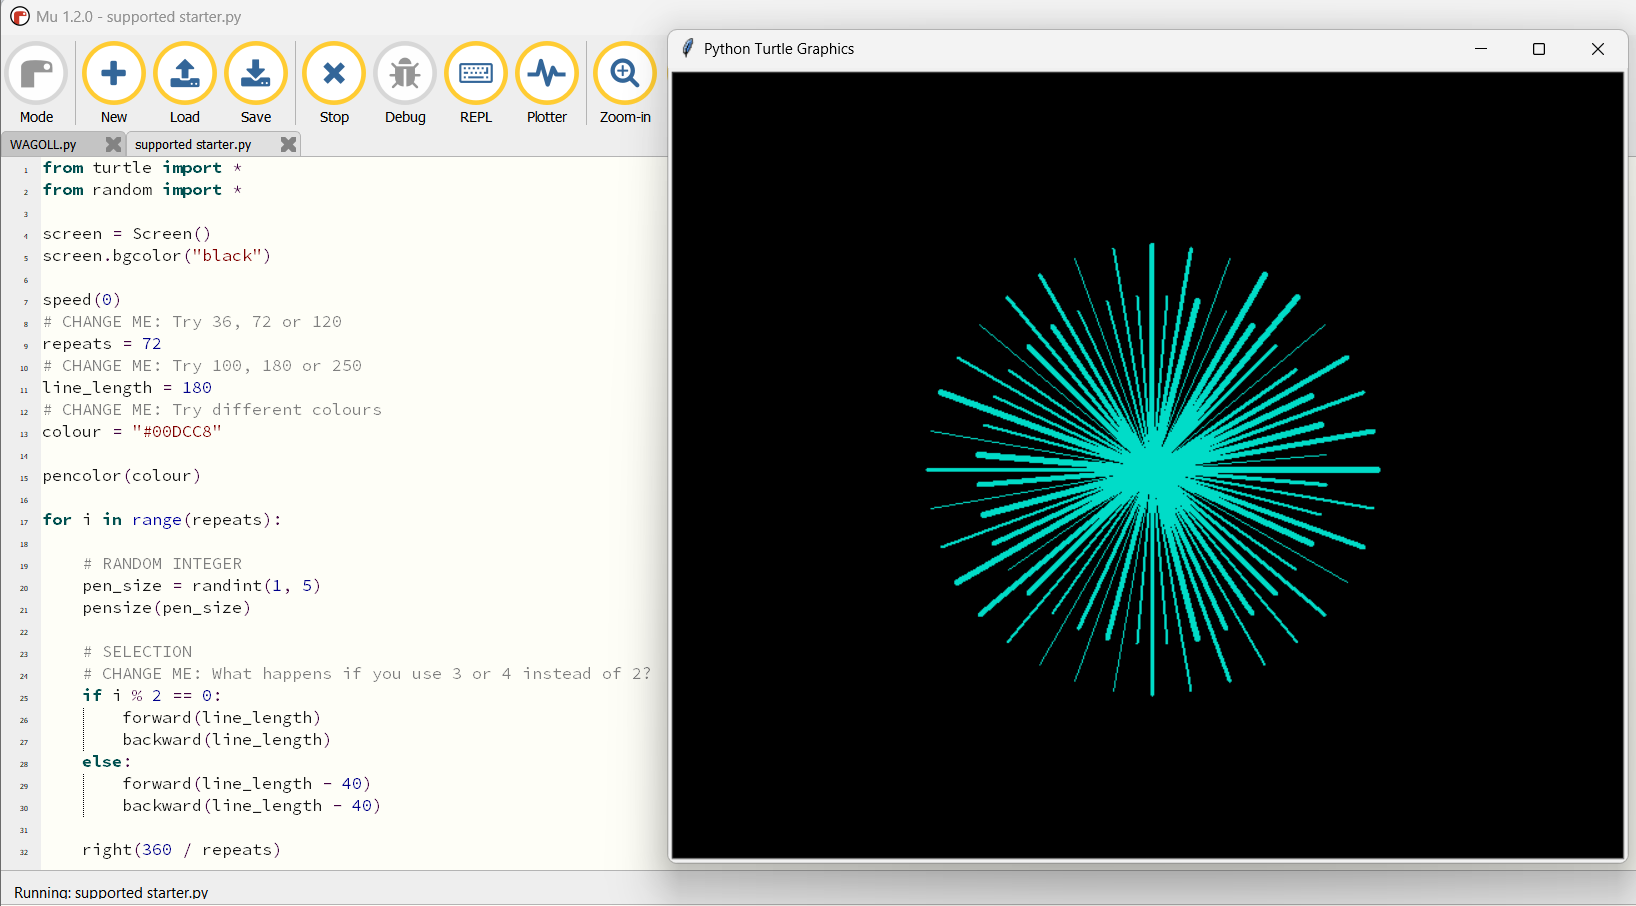Switch to supported starter.py tab
The width and height of the screenshot is (1636, 906).
coord(193,144)
